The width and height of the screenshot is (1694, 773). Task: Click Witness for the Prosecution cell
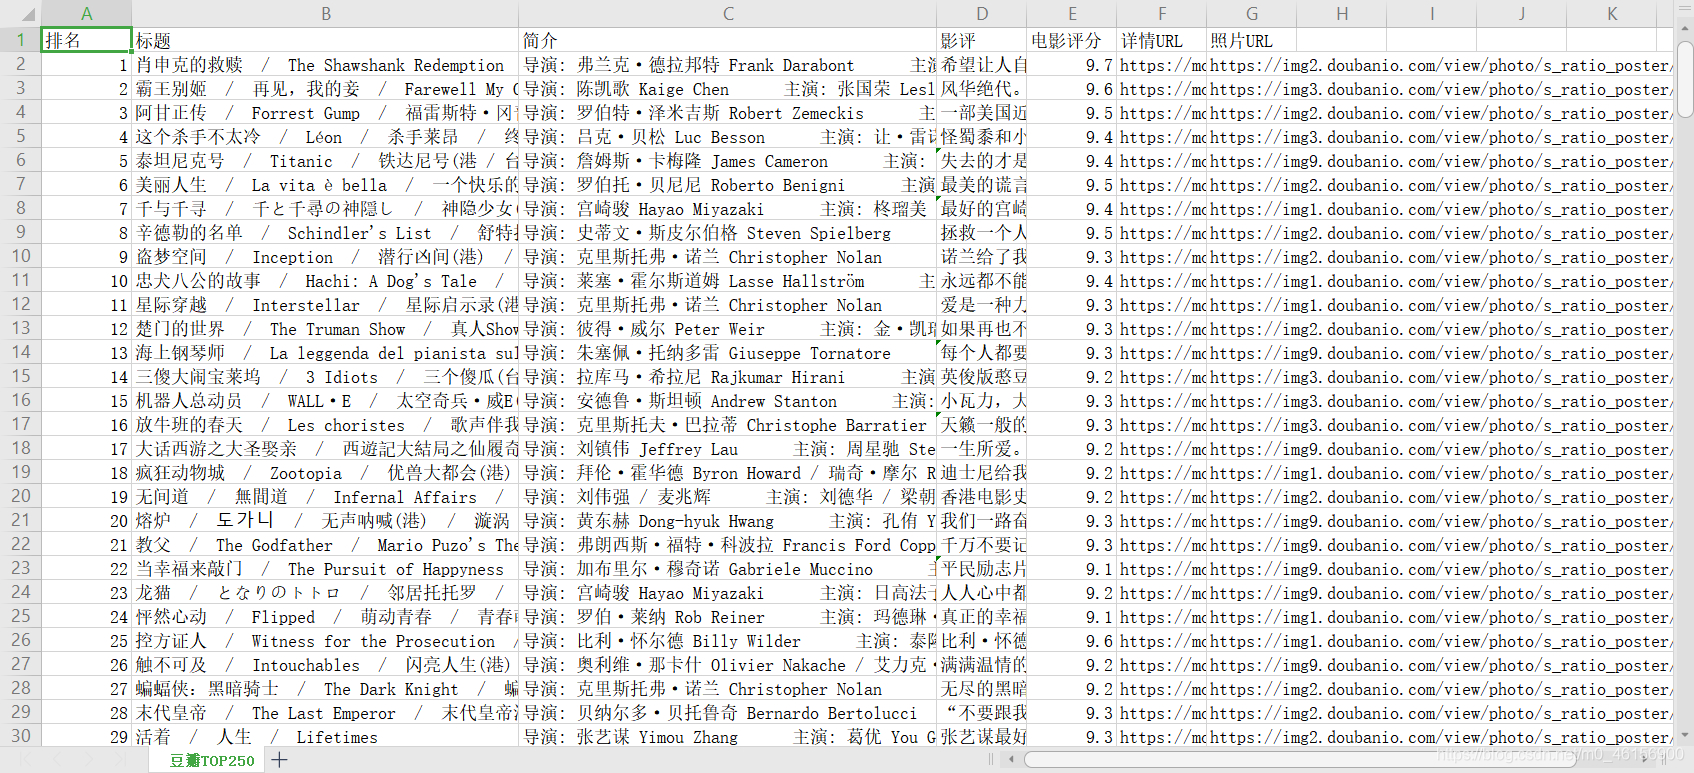click(326, 641)
